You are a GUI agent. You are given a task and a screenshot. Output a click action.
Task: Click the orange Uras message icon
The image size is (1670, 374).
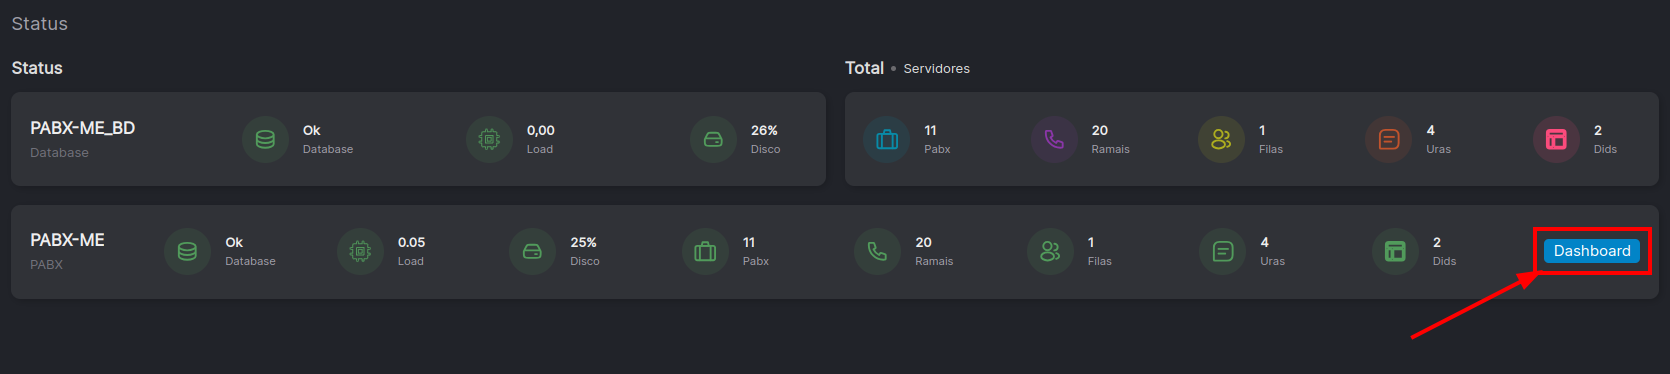coord(1389,139)
